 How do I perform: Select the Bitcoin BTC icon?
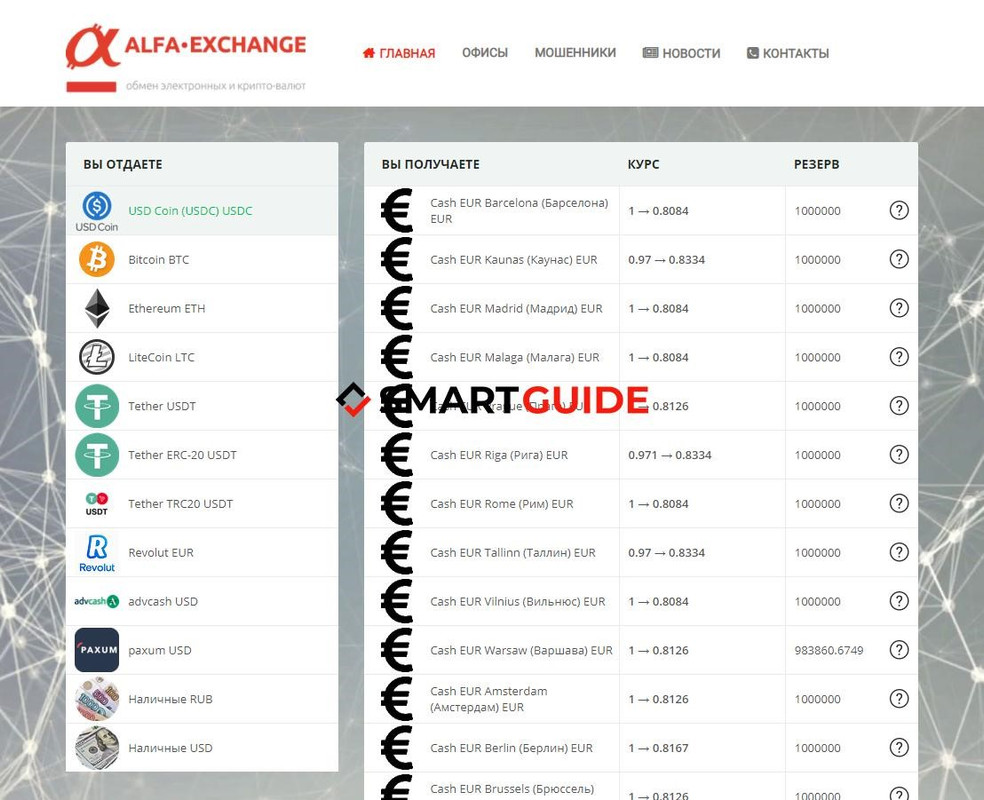97,260
